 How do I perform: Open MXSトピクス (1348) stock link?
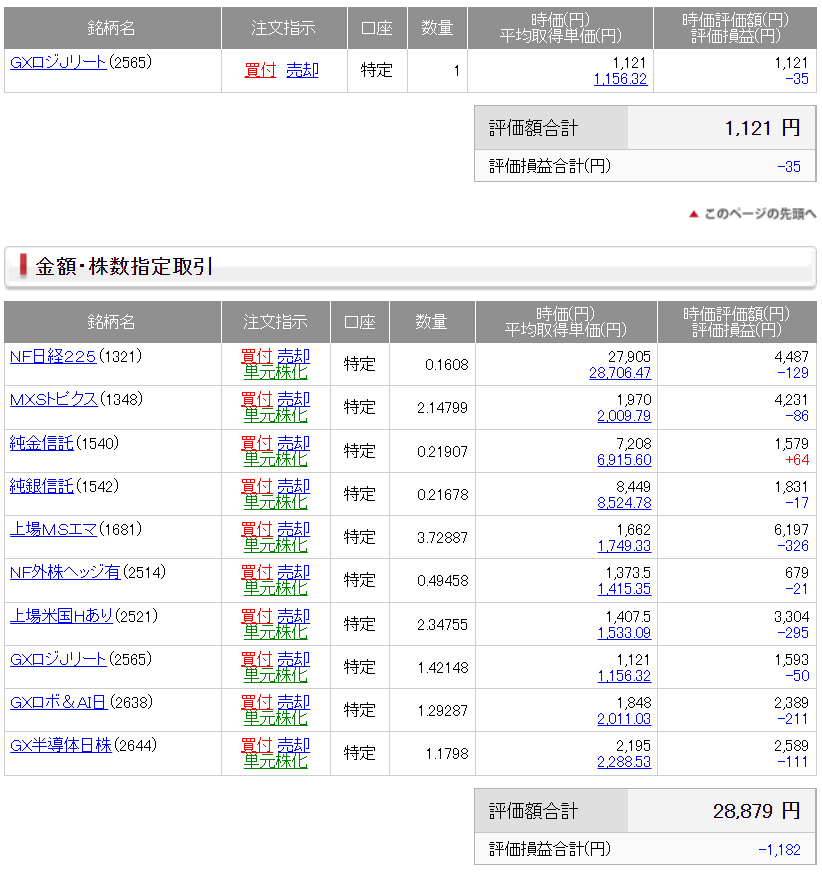click(54, 399)
